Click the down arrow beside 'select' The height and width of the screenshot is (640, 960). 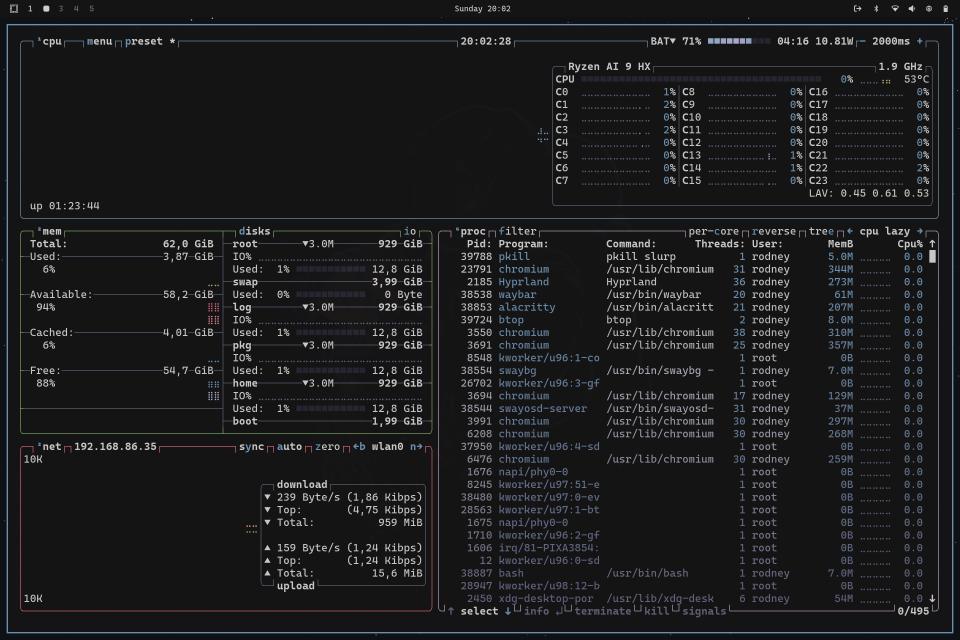[x=508, y=611]
